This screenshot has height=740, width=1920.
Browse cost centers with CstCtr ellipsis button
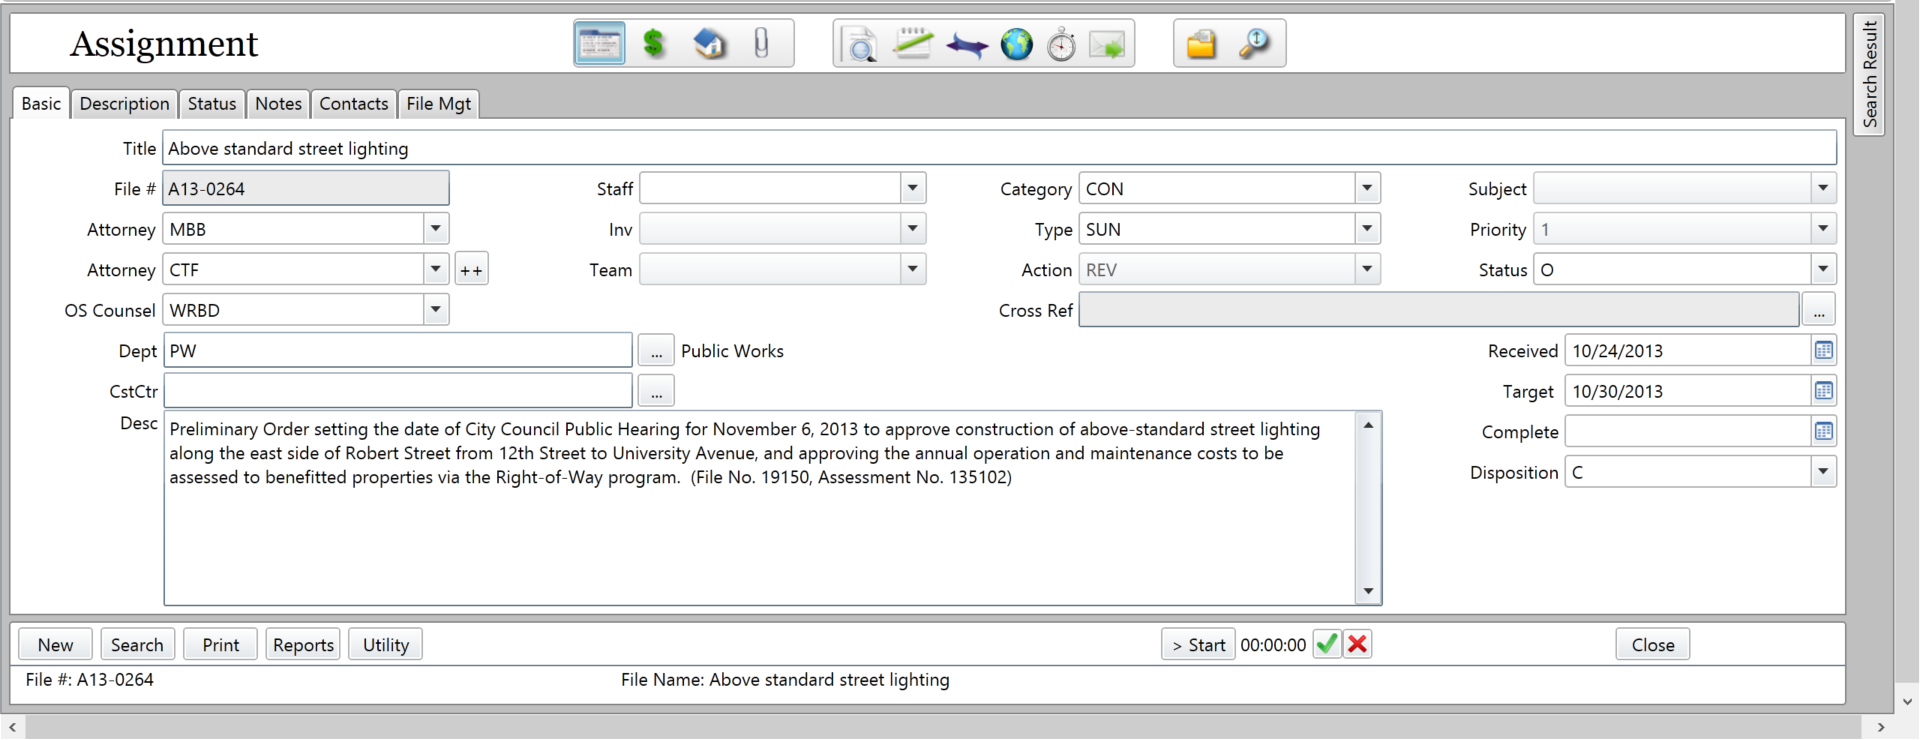(x=656, y=391)
